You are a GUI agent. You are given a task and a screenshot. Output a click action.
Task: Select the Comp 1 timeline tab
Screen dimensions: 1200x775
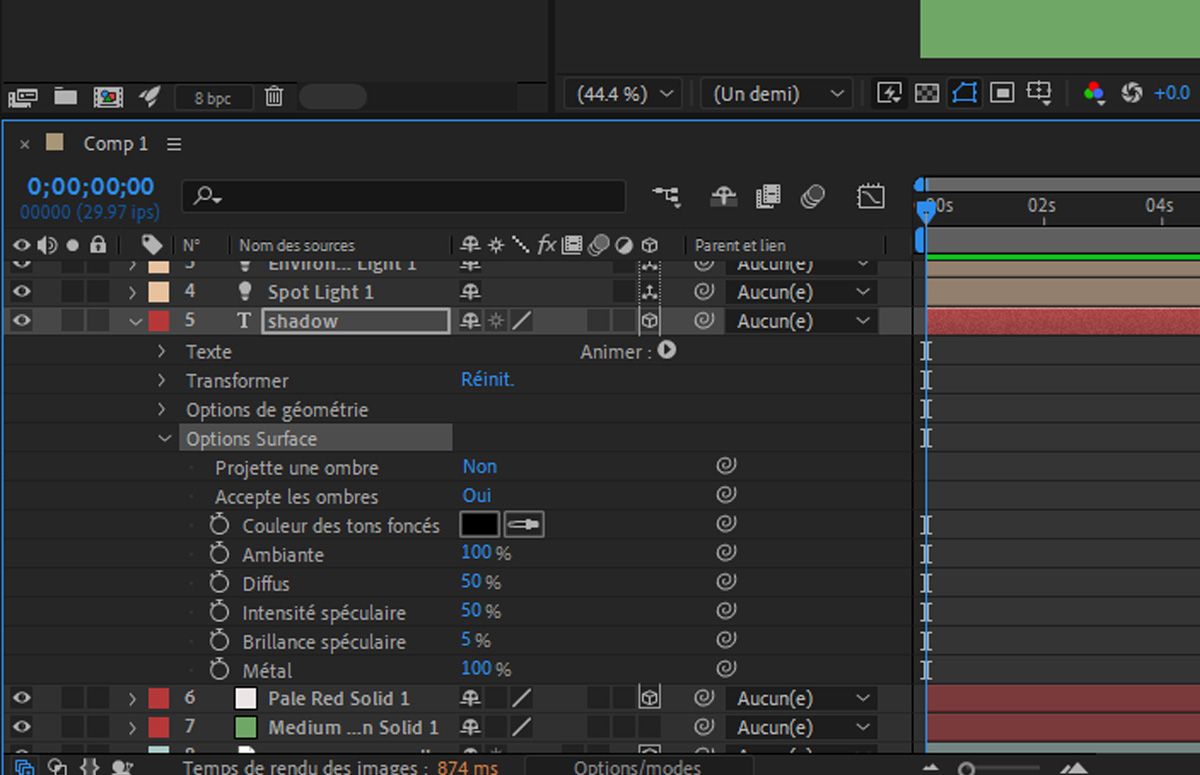[115, 144]
